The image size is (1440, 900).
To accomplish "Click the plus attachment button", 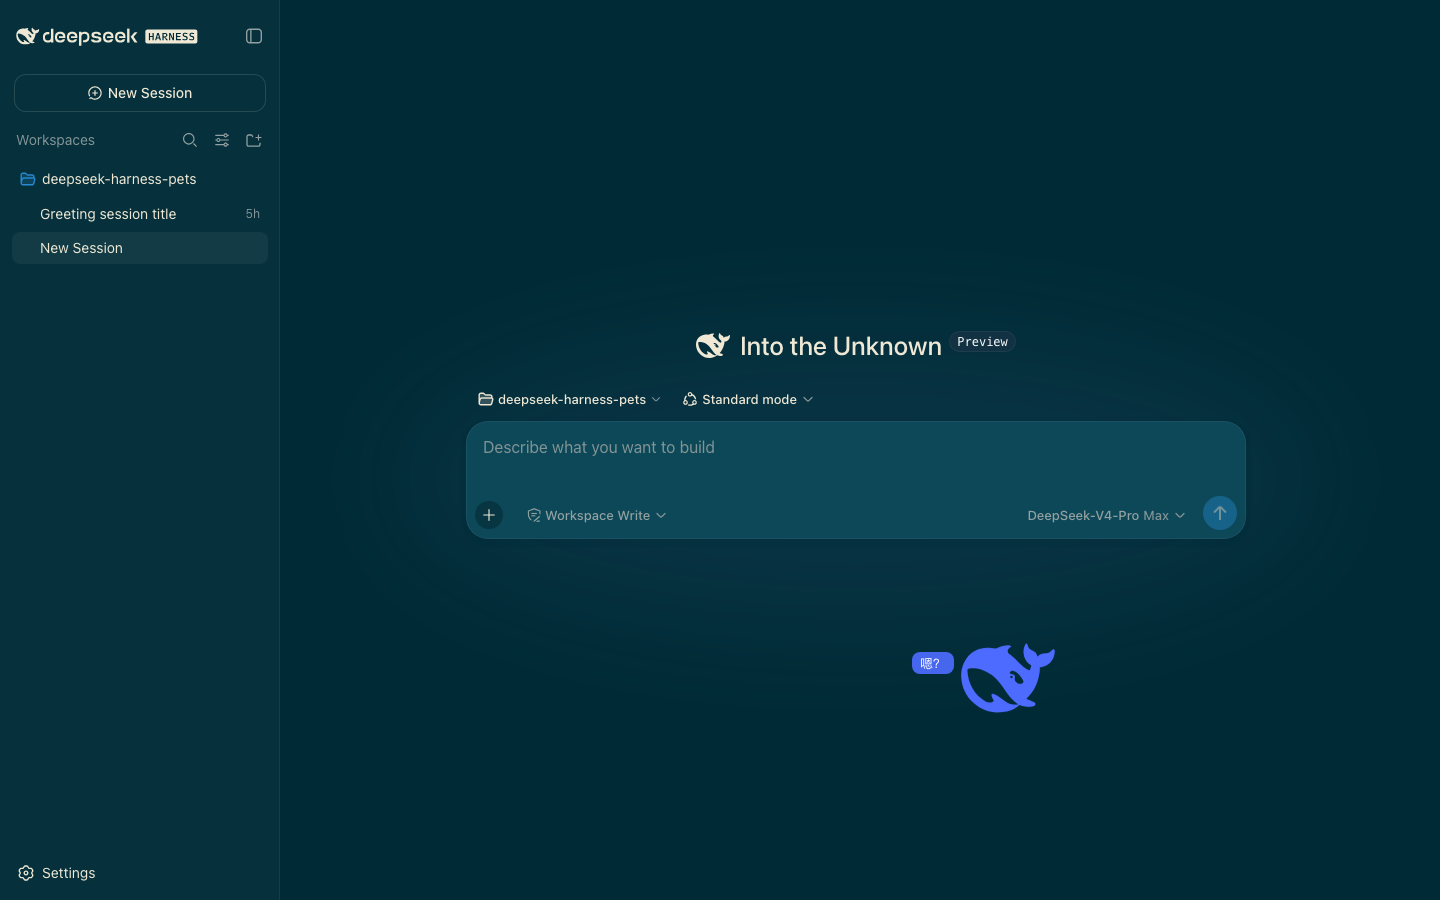I will click(x=489, y=515).
